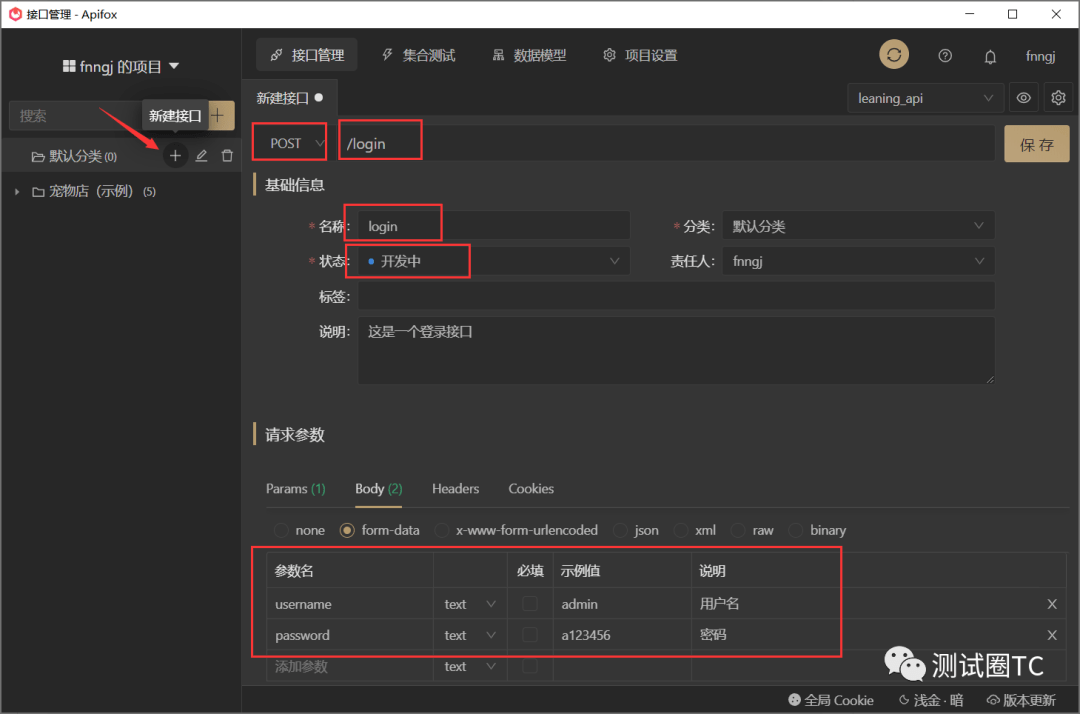Open the POST request method dropdown
Screen dimensions: 1080x714
pos(289,142)
